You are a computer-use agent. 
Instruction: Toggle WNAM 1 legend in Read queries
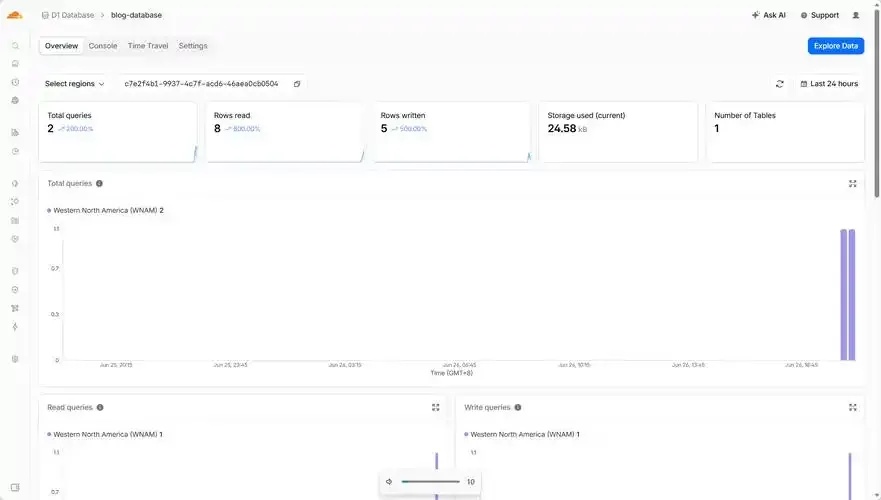coord(105,434)
